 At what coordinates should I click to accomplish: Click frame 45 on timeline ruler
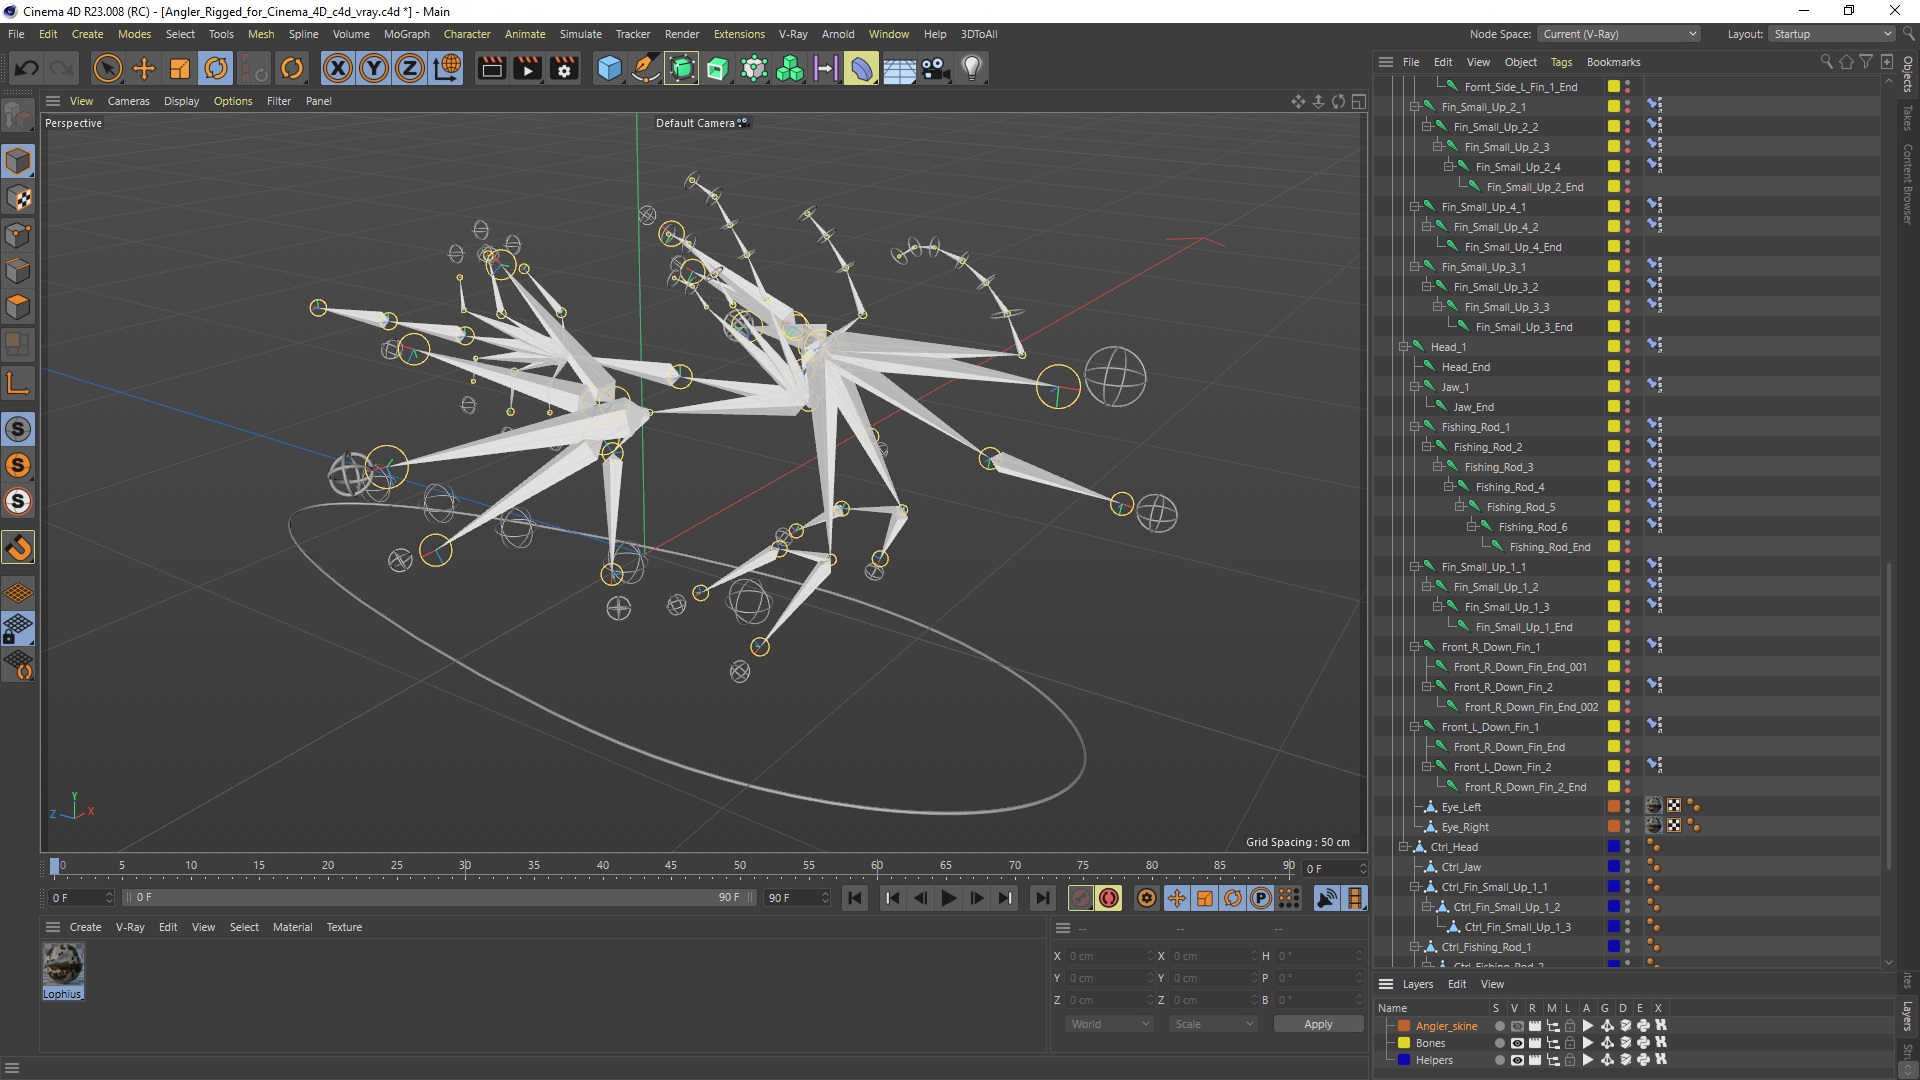[x=671, y=866]
